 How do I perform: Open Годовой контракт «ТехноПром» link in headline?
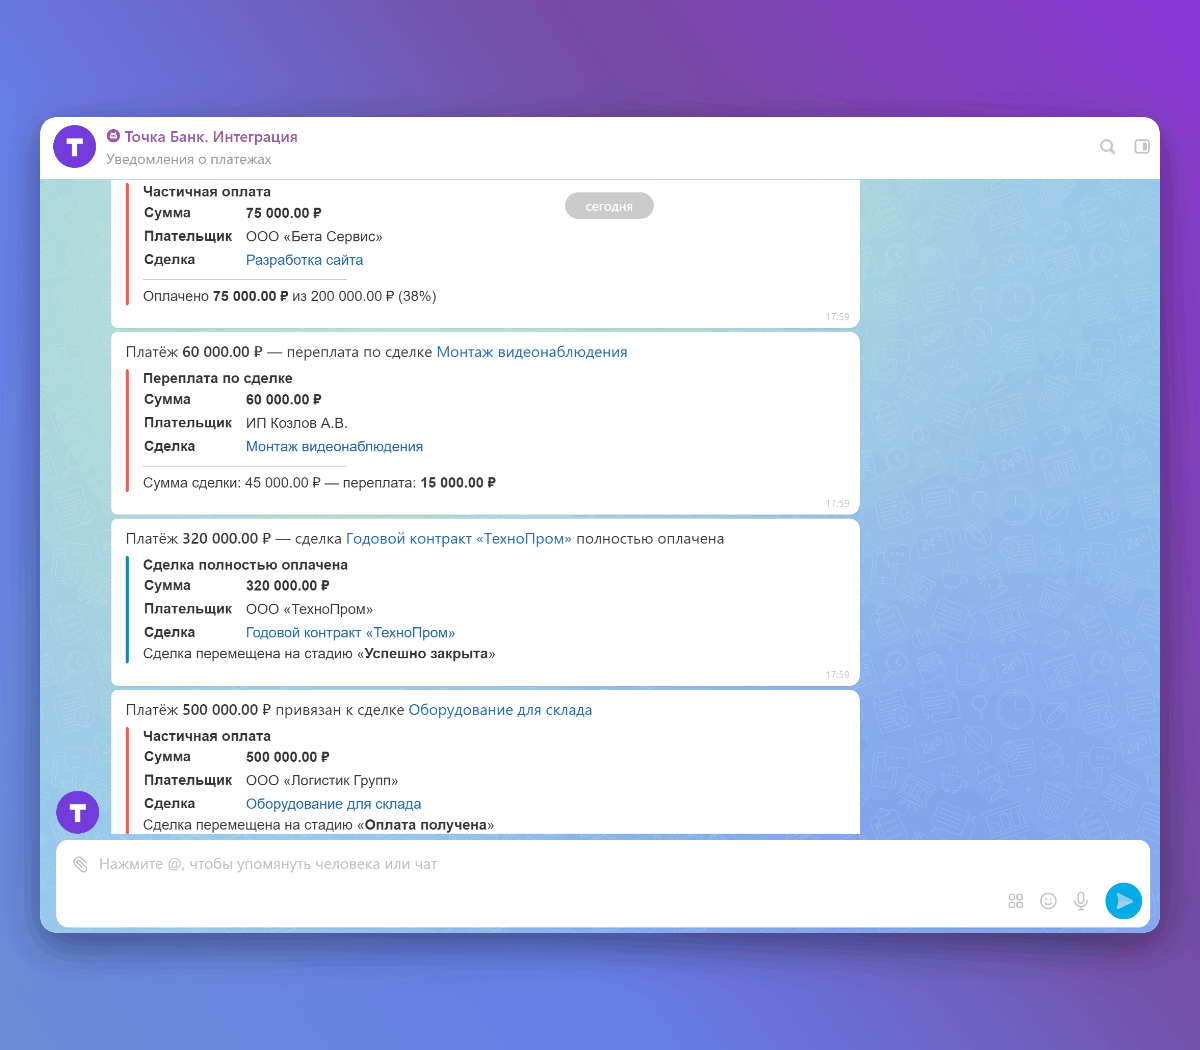(458, 539)
